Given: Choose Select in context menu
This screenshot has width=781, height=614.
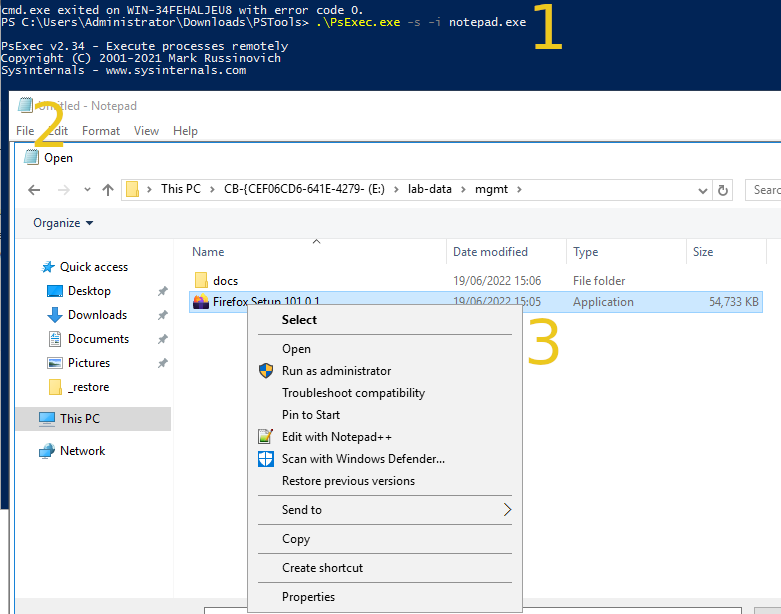Looking at the screenshot, I should tap(385, 320).
